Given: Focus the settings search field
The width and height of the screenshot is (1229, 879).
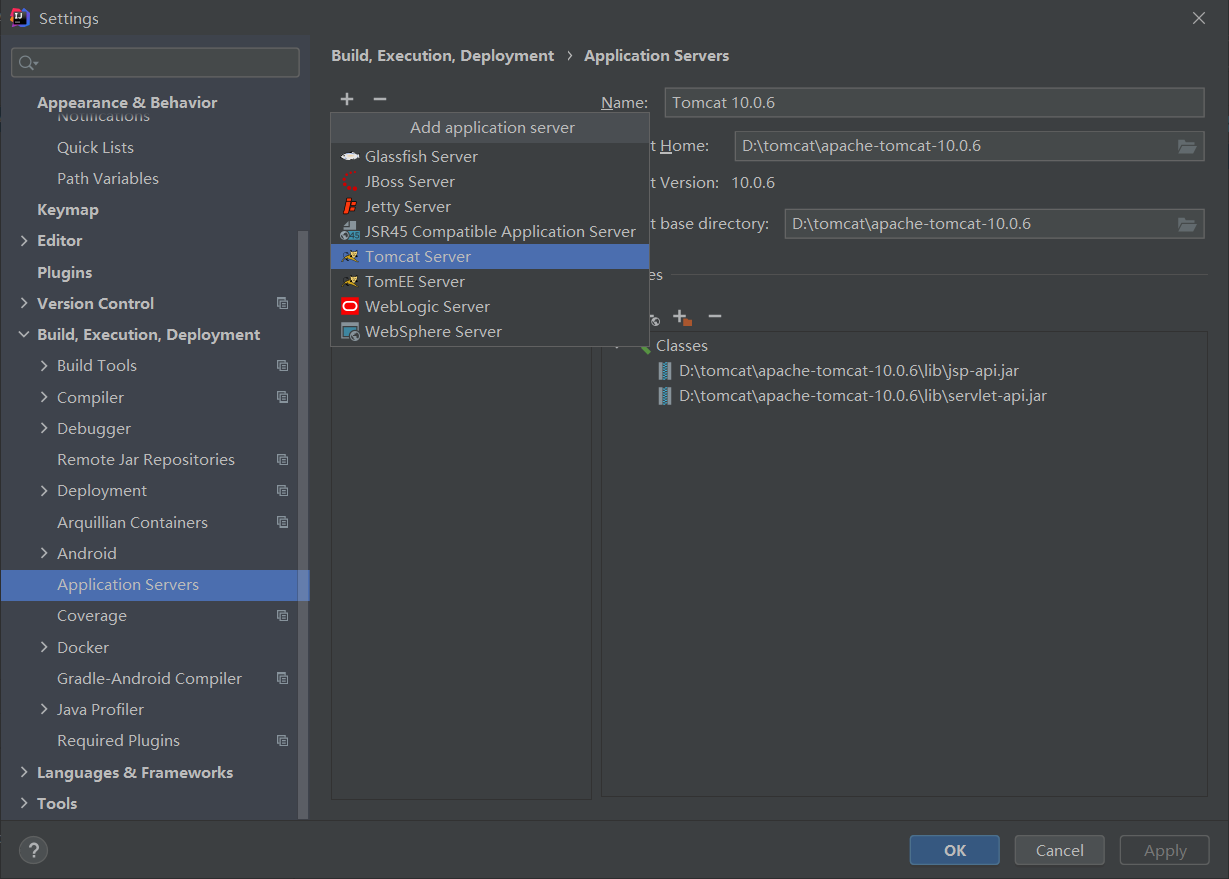Looking at the screenshot, I should (155, 63).
